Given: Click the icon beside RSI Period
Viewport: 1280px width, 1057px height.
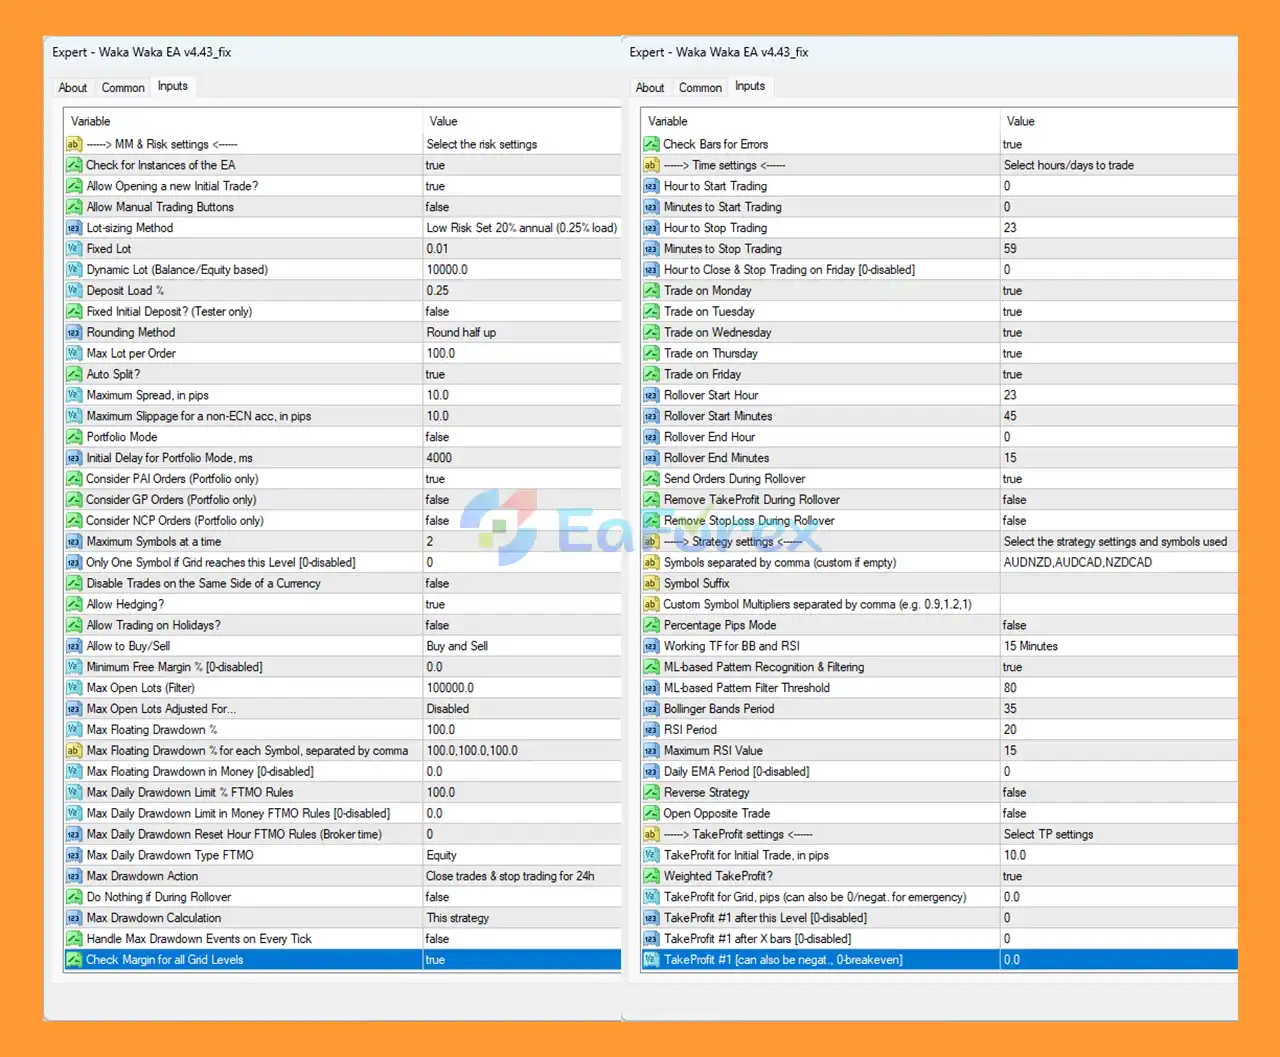Looking at the screenshot, I should point(651,730).
